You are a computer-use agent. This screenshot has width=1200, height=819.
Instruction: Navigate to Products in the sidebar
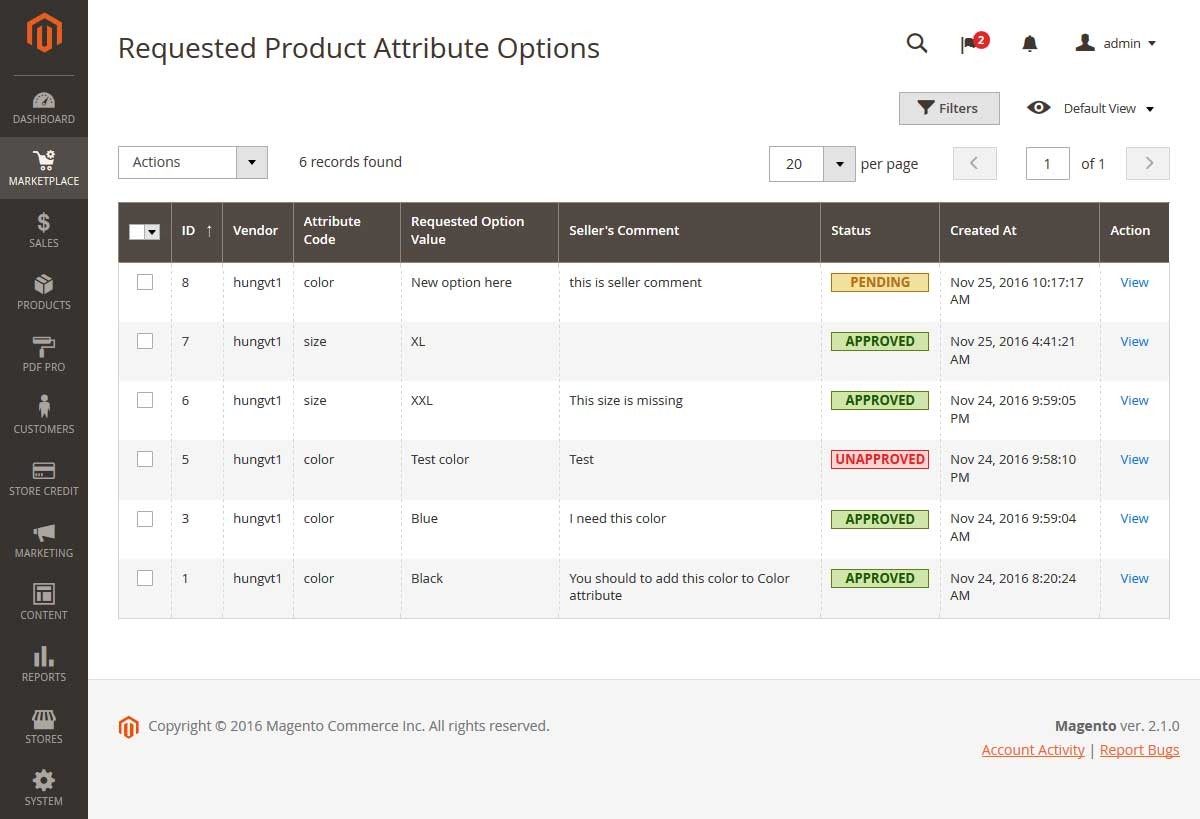43,292
